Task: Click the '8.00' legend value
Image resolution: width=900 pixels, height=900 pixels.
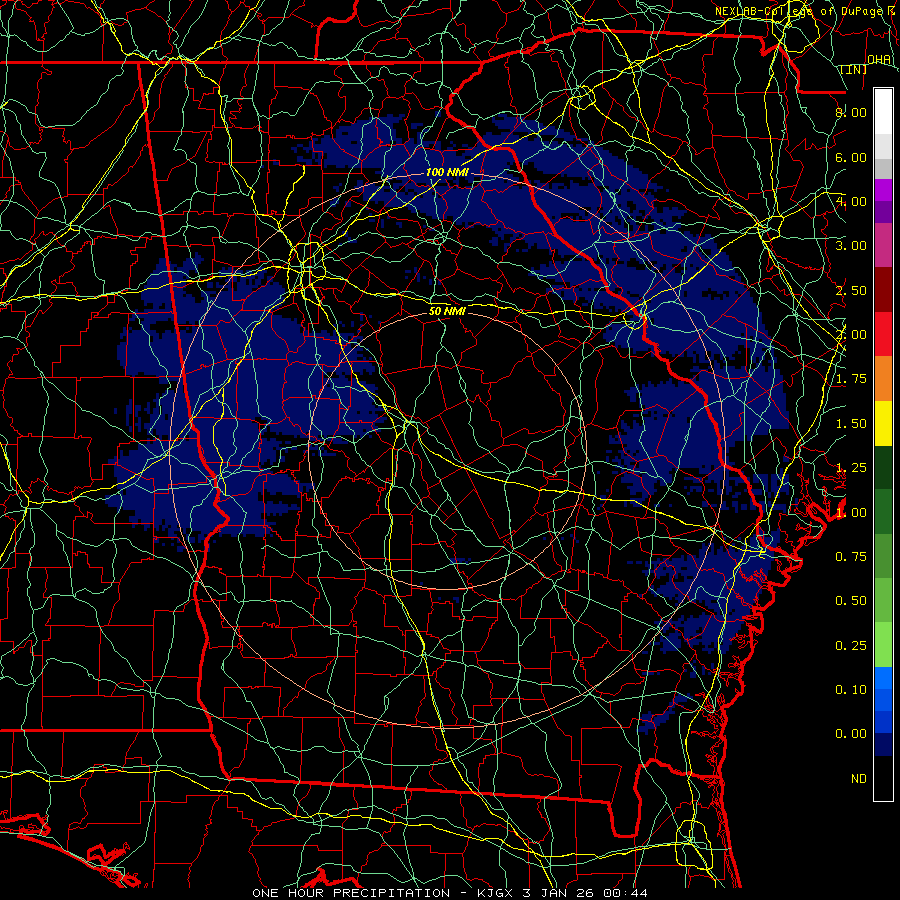Action: [x=851, y=112]
